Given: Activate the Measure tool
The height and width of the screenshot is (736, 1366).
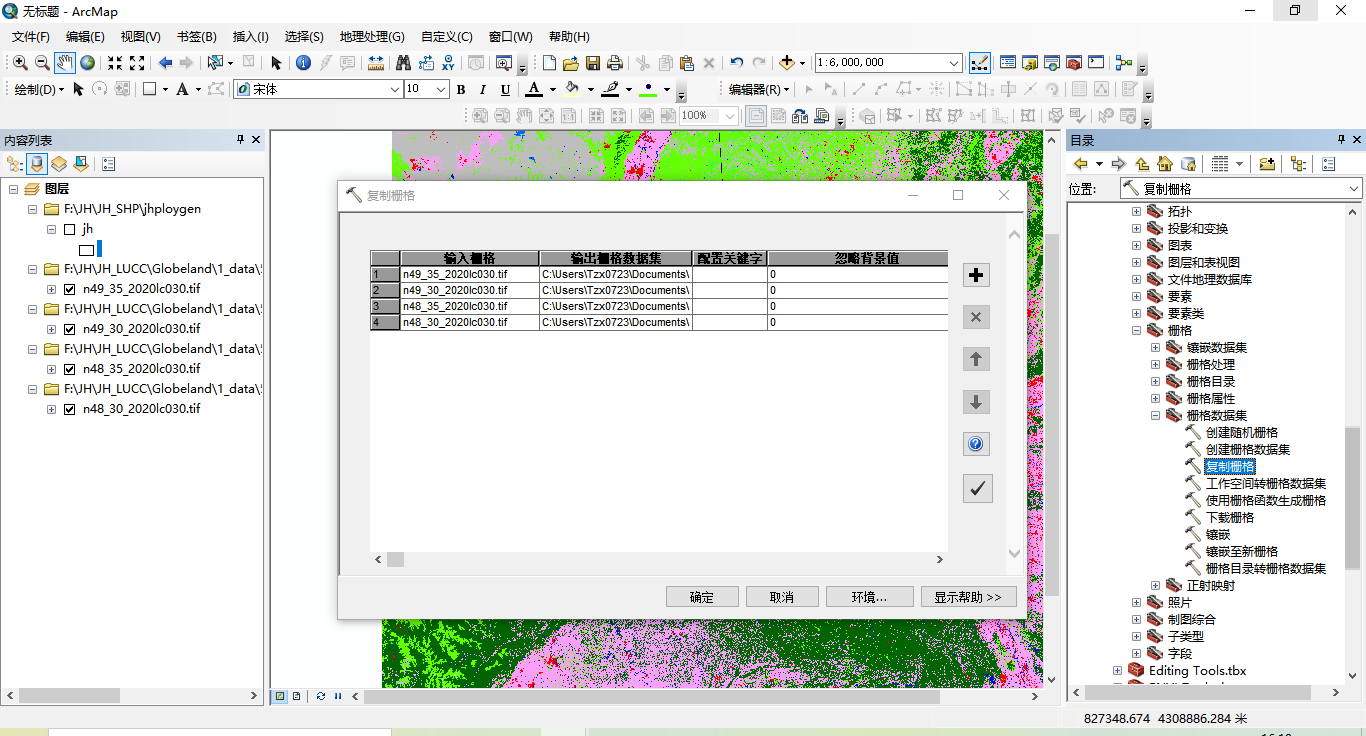Looking at the screenshot, I should click(x=375, y=62).
